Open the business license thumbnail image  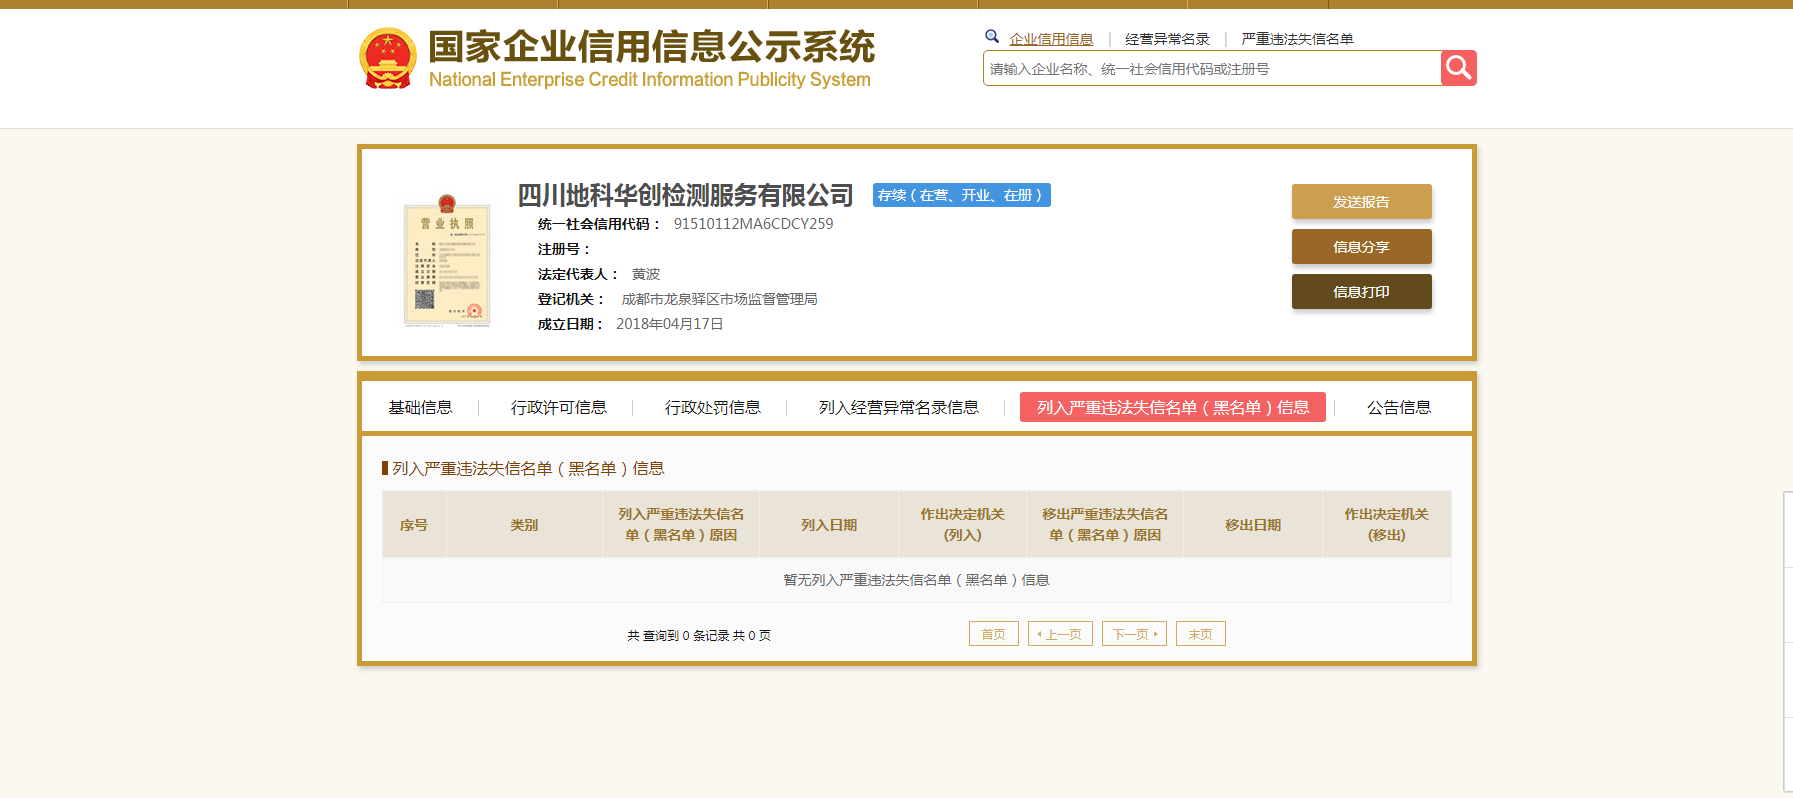coord(447,261)
